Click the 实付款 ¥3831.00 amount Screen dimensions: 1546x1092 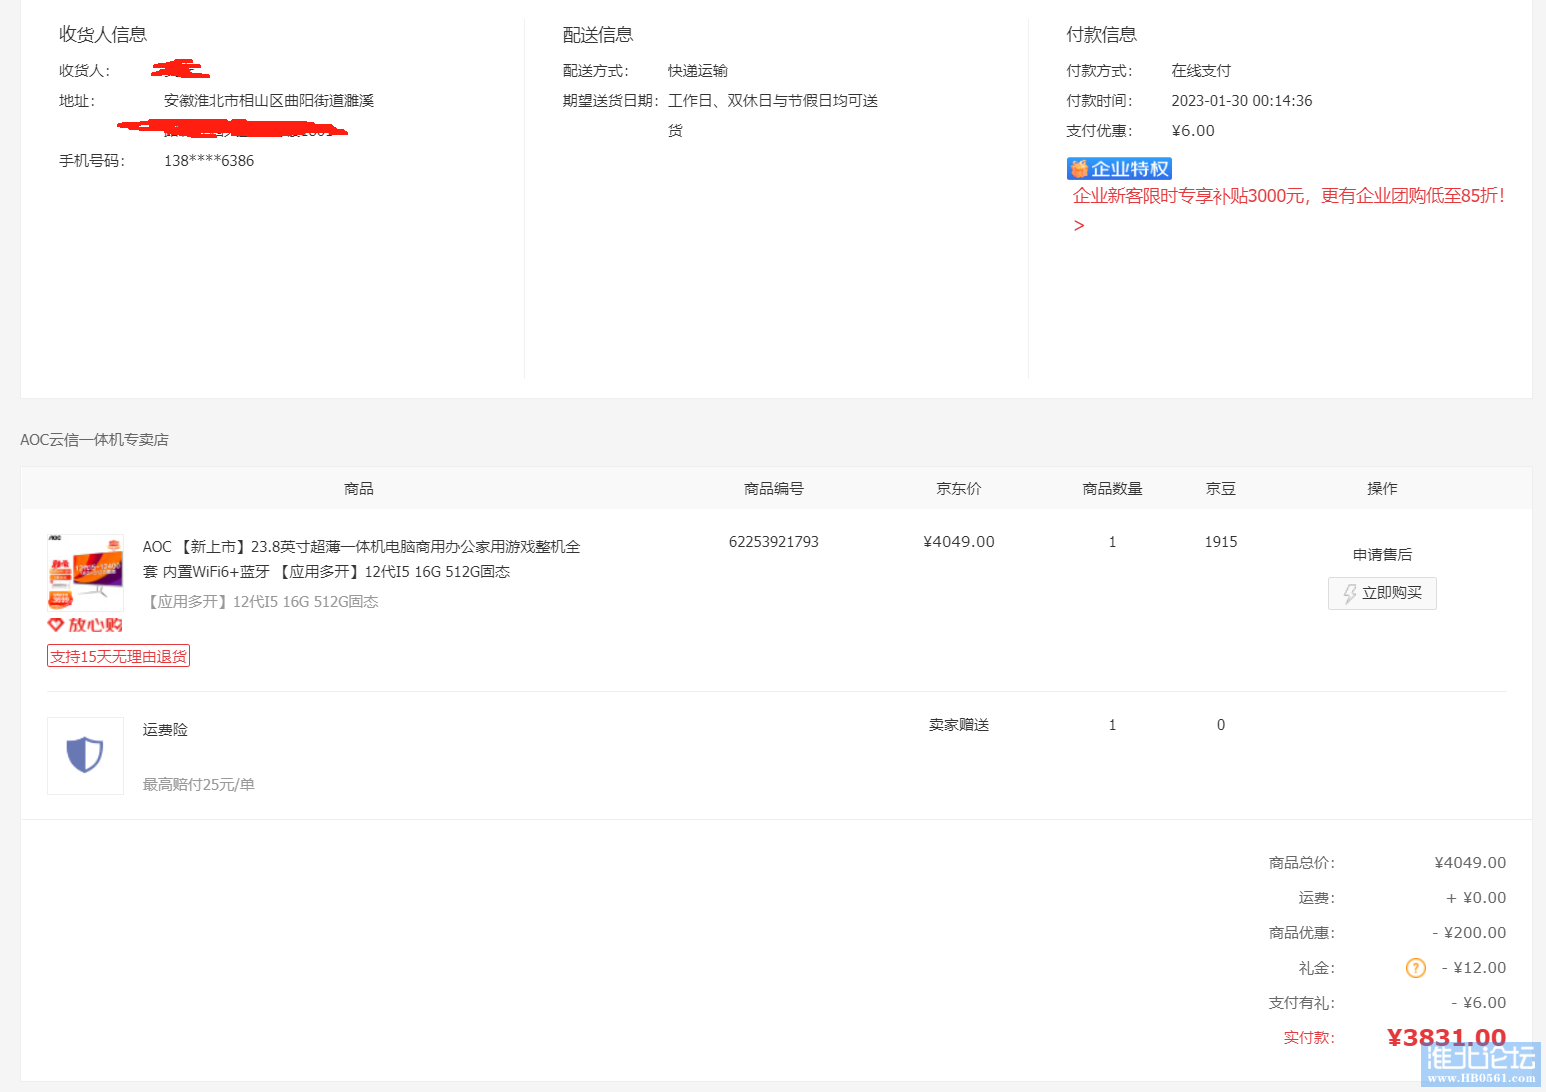pyautogui.click(x=1445, y=1037)
